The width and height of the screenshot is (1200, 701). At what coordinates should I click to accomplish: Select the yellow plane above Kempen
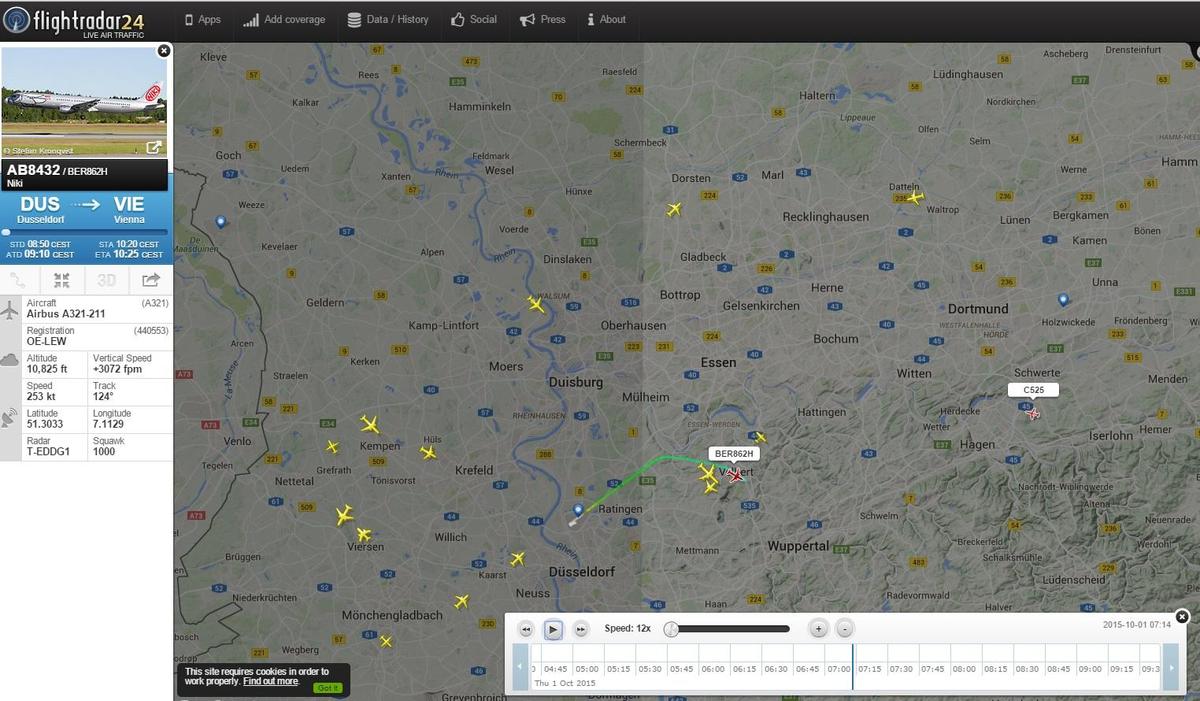370,424
